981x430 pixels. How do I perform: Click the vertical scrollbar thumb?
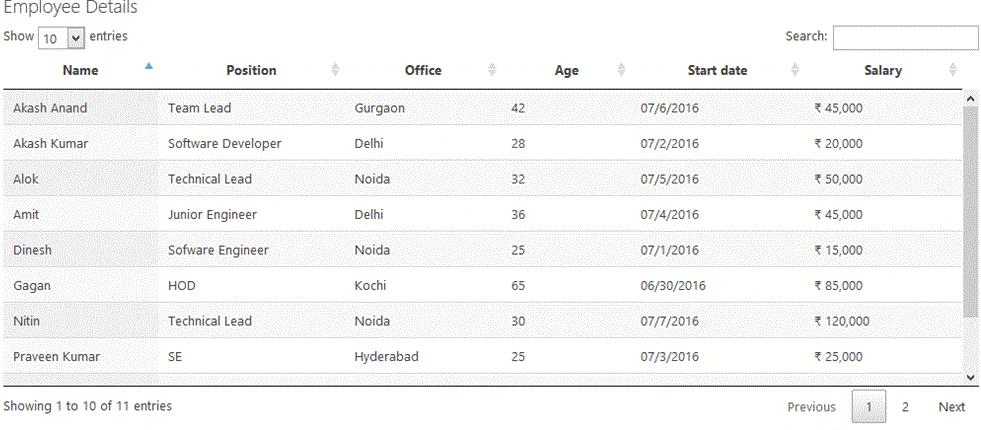click(x=970, y=210)
